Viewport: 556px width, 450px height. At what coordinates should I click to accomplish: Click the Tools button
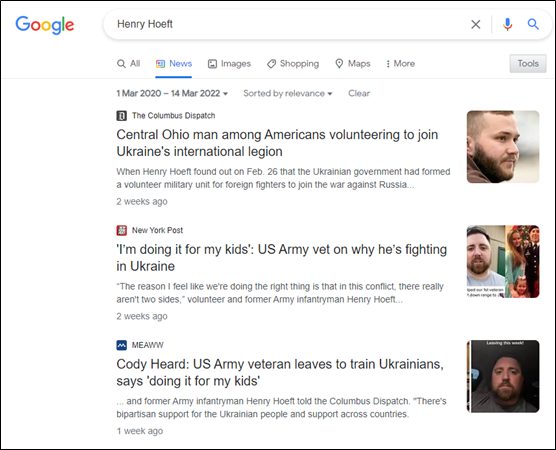[x=528, y=63]
